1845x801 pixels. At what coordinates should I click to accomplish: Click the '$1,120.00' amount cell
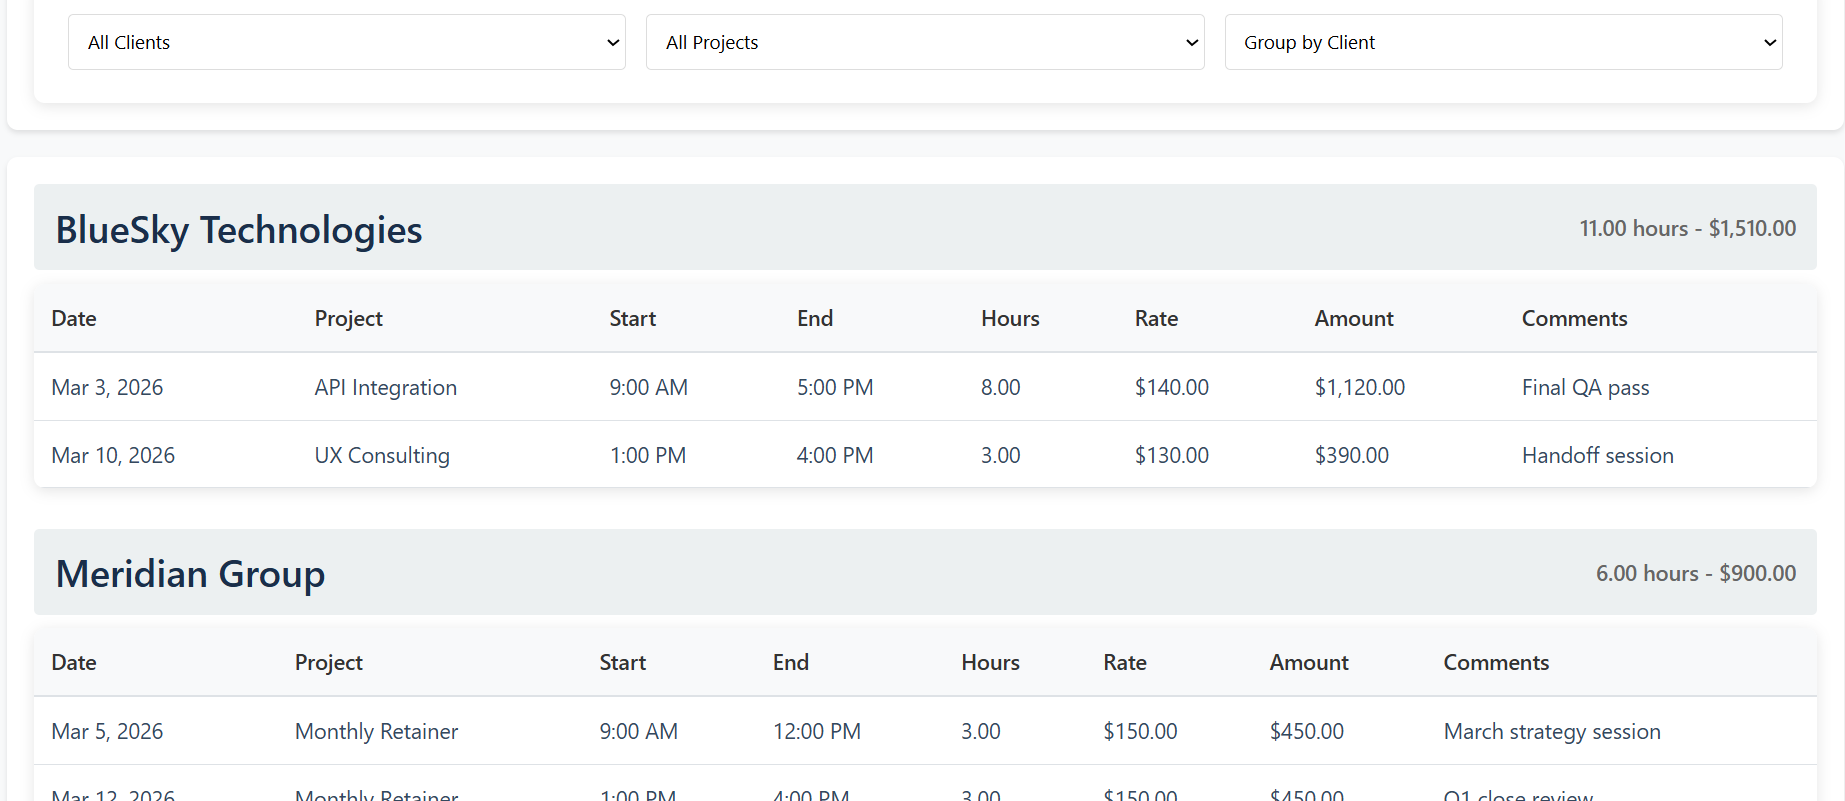1359,387
